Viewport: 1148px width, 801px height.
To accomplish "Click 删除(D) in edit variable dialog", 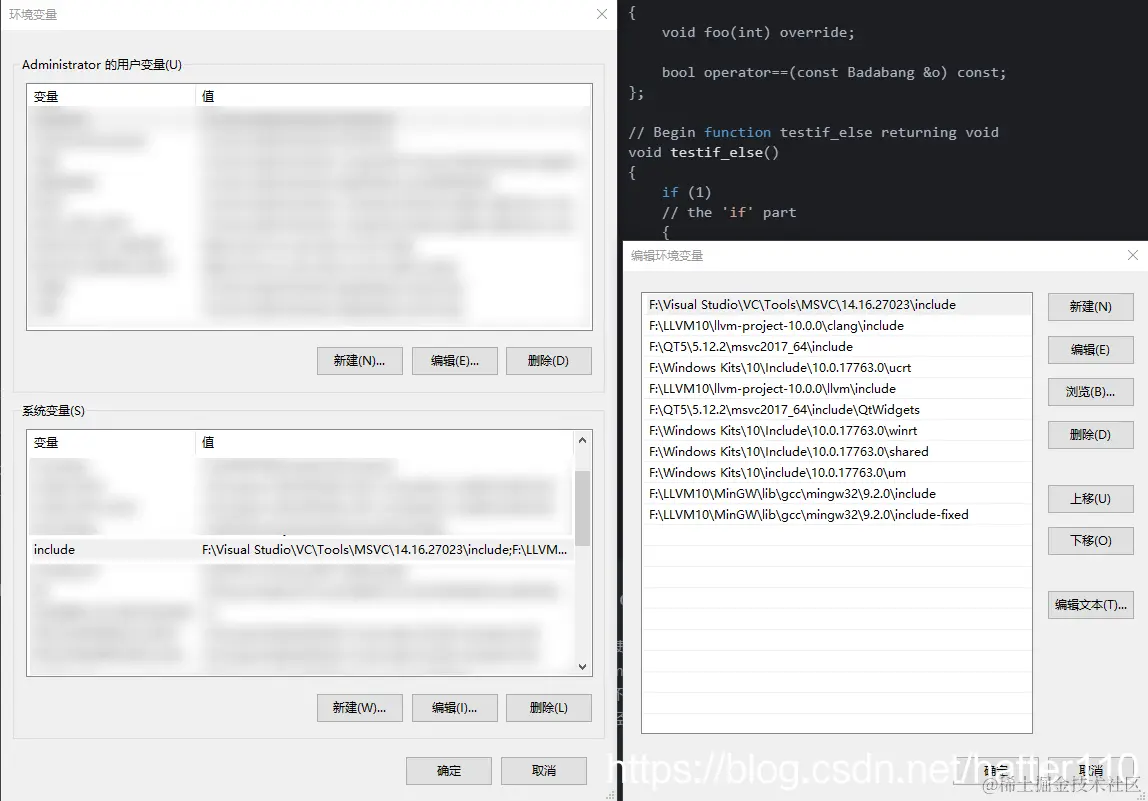I will coord(1091,435).
